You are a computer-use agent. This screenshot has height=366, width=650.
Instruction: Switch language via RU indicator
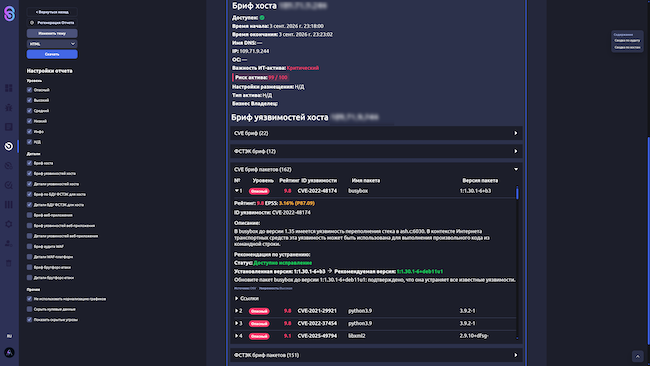(9, 336)
